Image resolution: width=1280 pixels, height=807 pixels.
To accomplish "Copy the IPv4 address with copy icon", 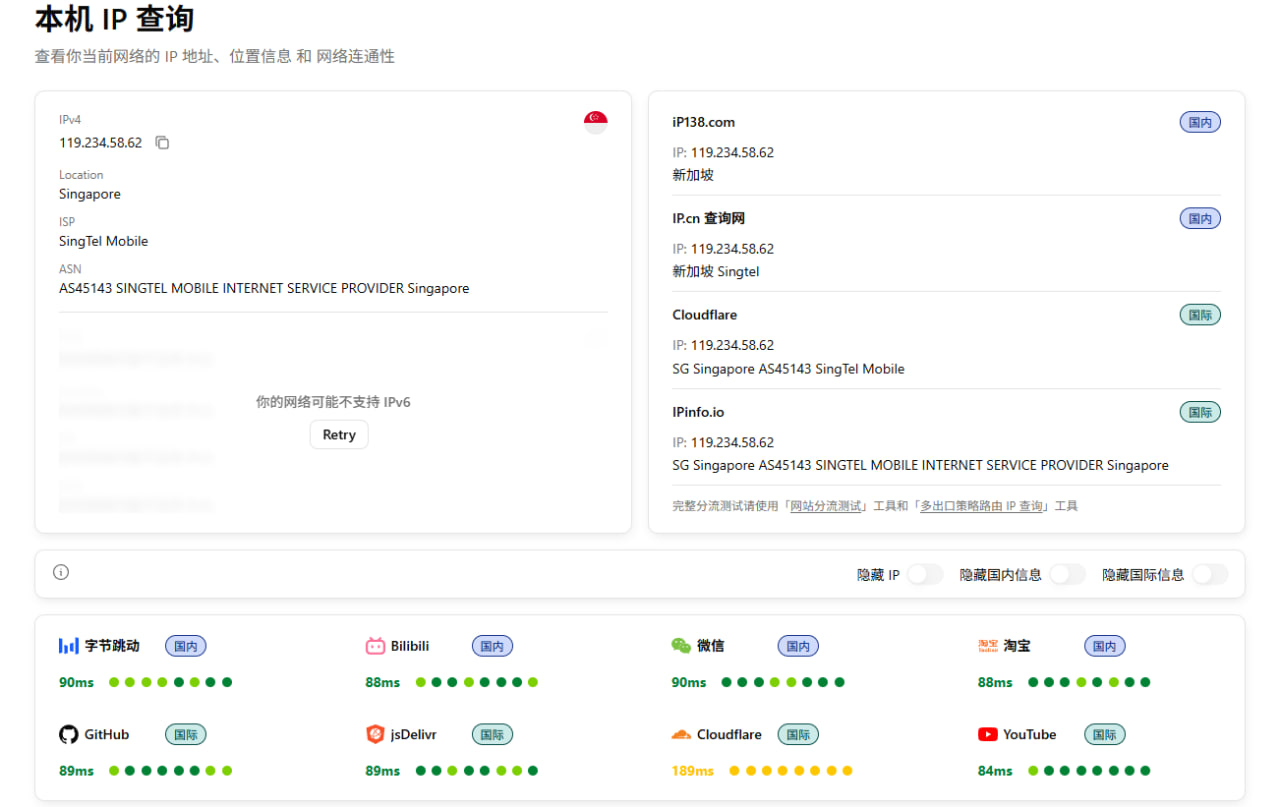I will point(162,143).
